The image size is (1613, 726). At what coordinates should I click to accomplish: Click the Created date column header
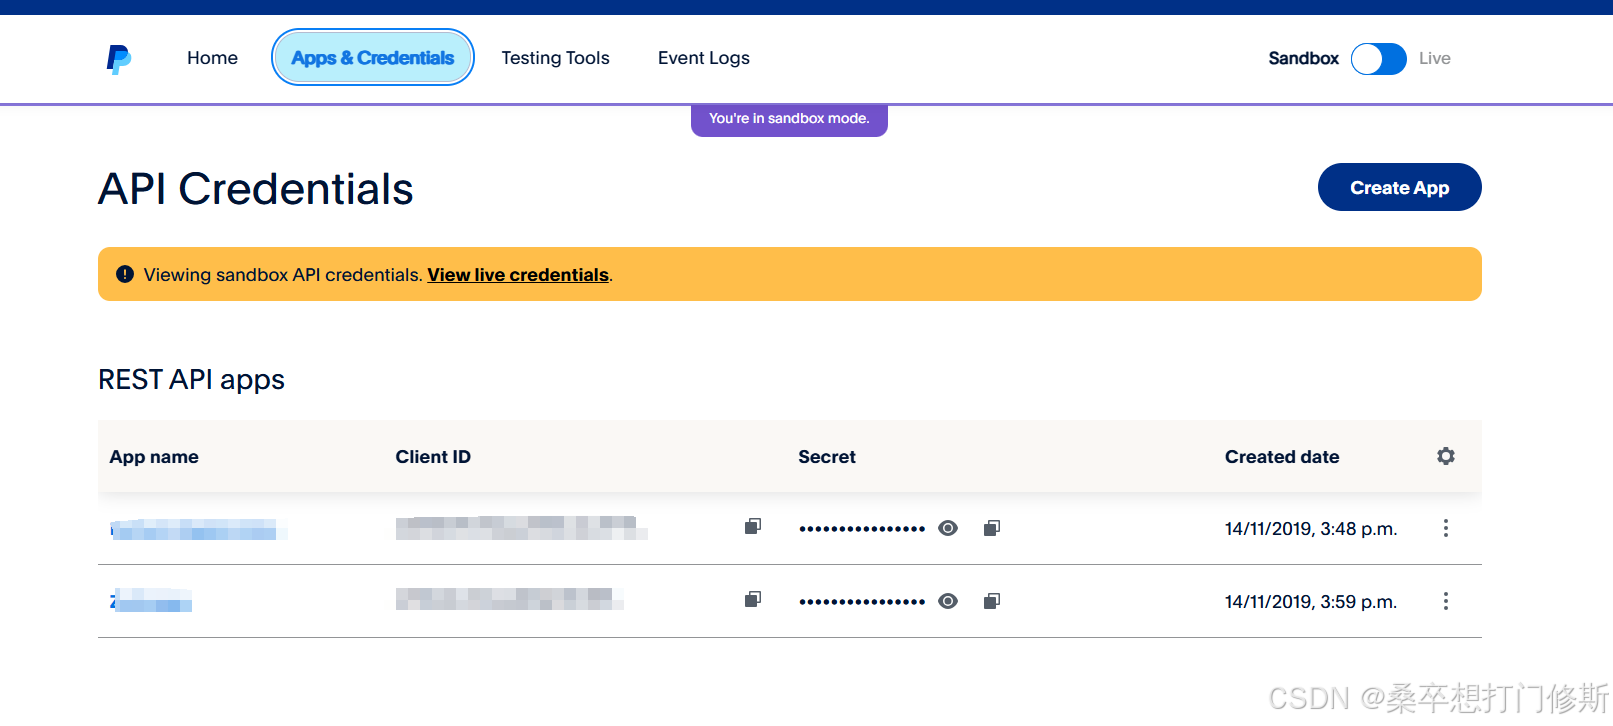pos(1282,457)
